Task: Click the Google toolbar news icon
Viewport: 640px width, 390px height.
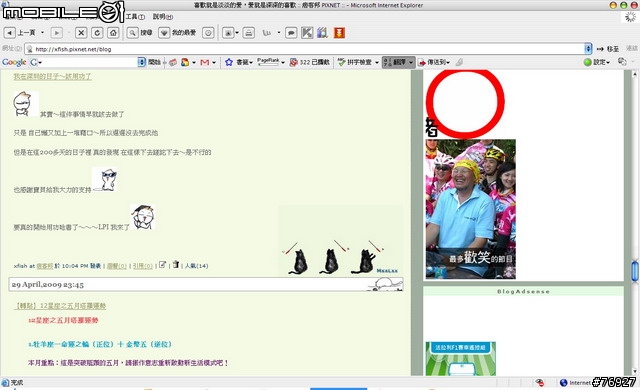Action: [x=173, y=62]
